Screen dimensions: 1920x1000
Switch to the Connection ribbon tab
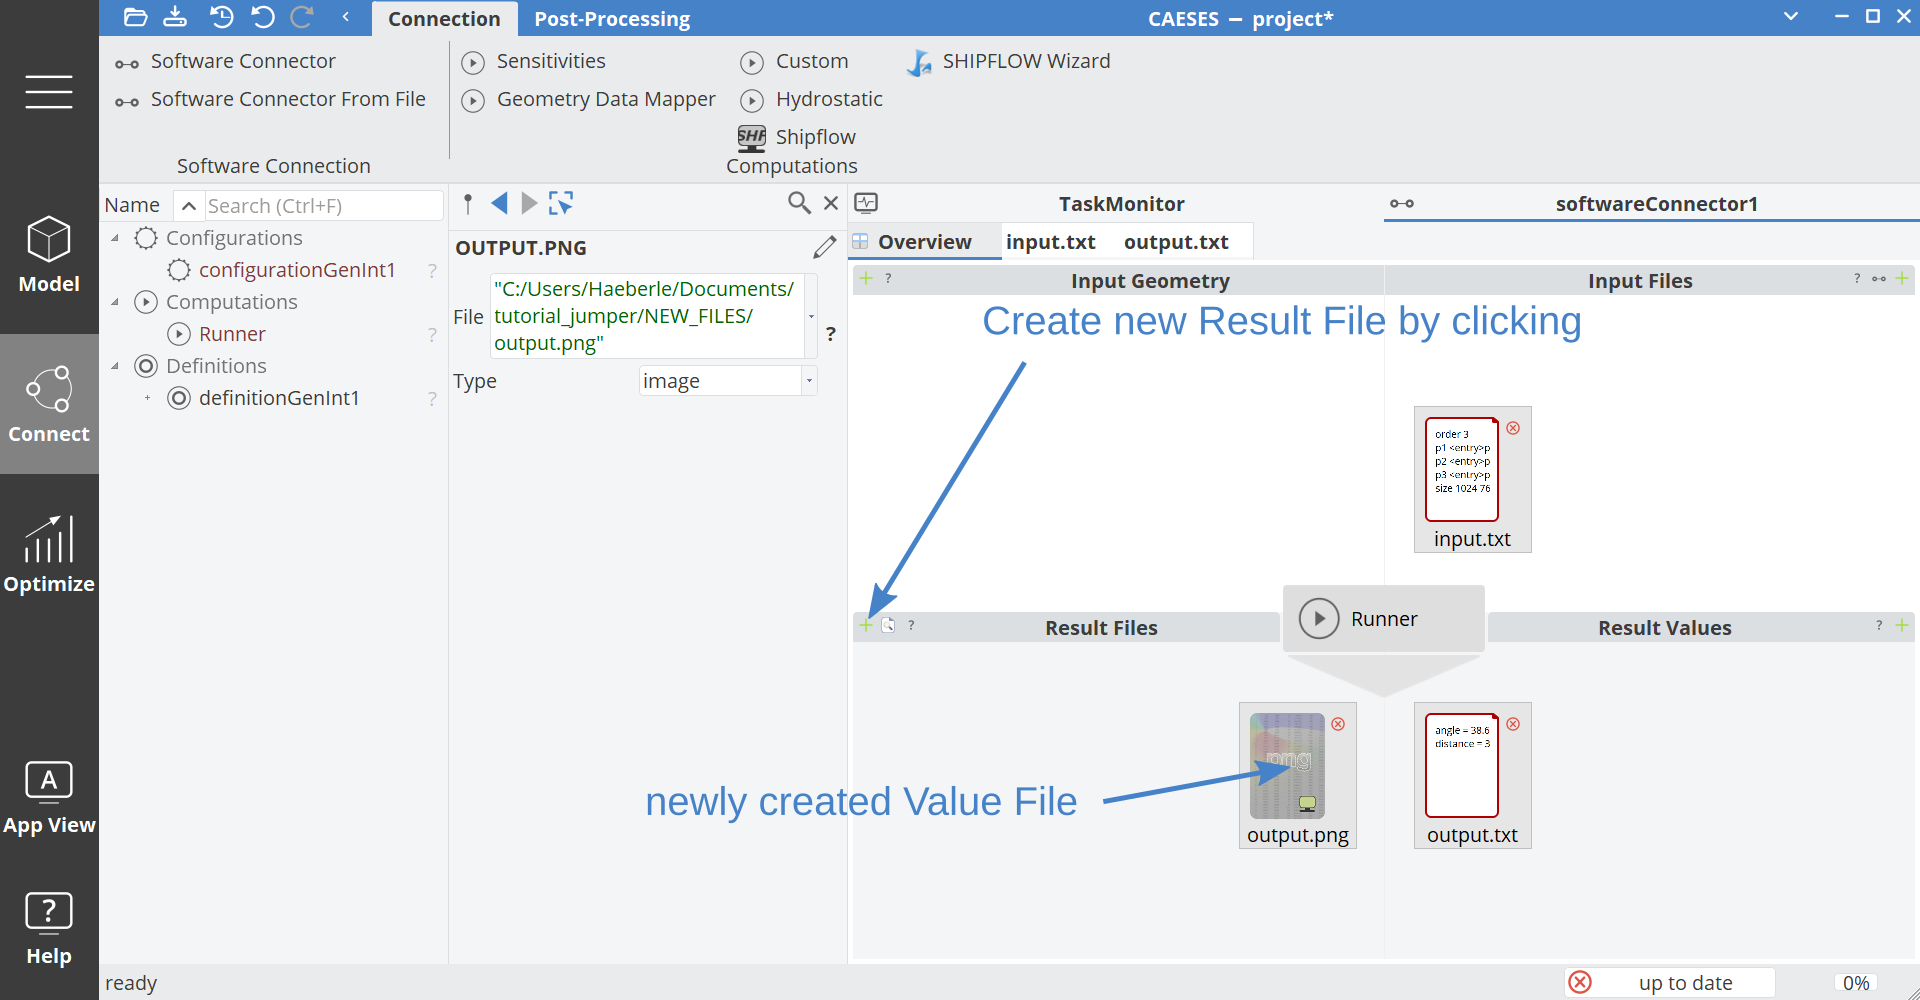coord(444,19)
